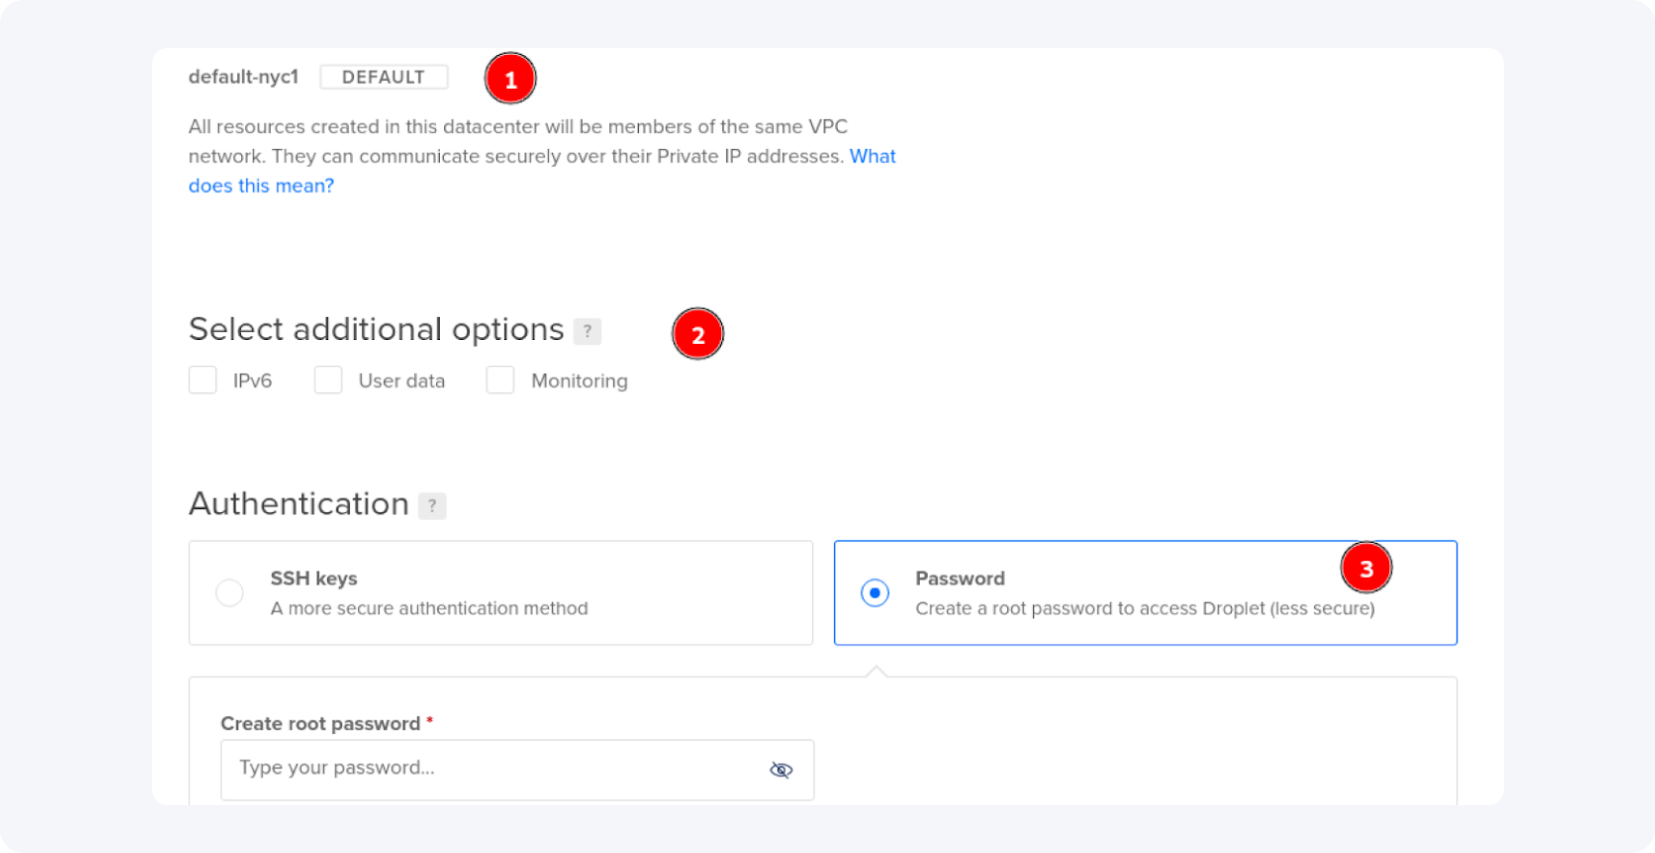
Task: Tick the User data checkbox
Action: click(x=328, y=381)
